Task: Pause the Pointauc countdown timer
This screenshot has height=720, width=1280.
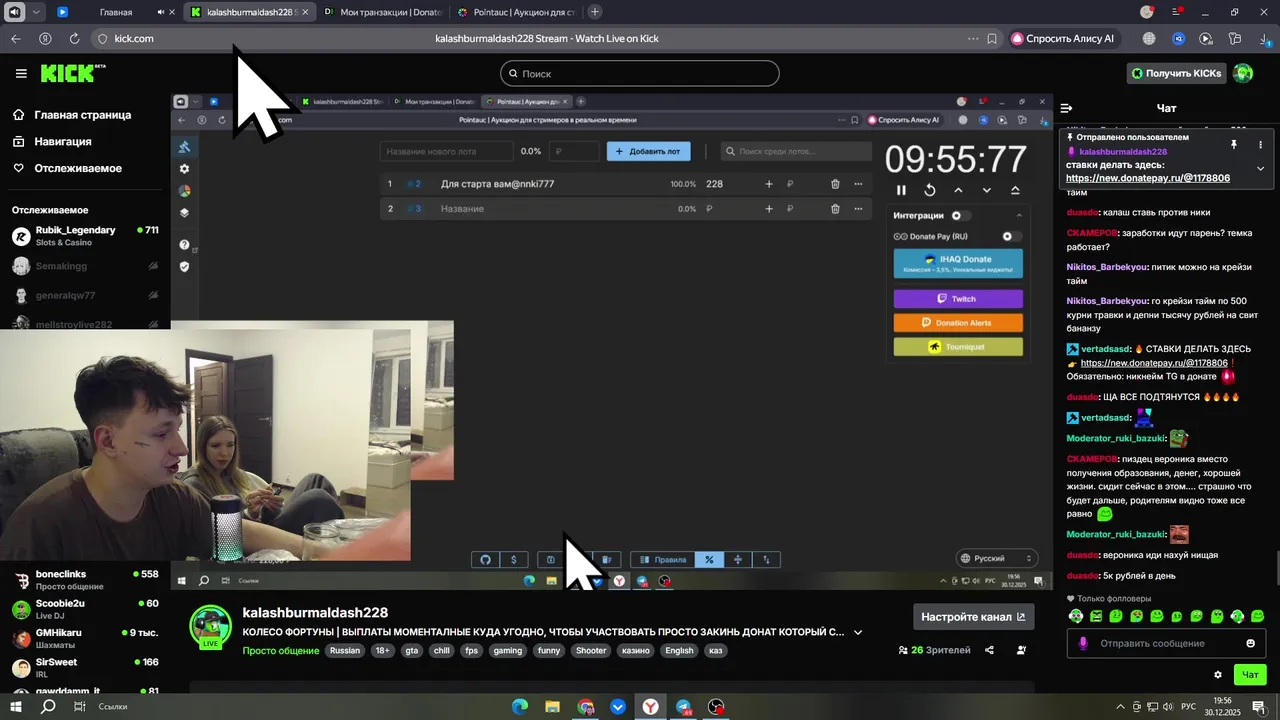Action: pos(901,190)
